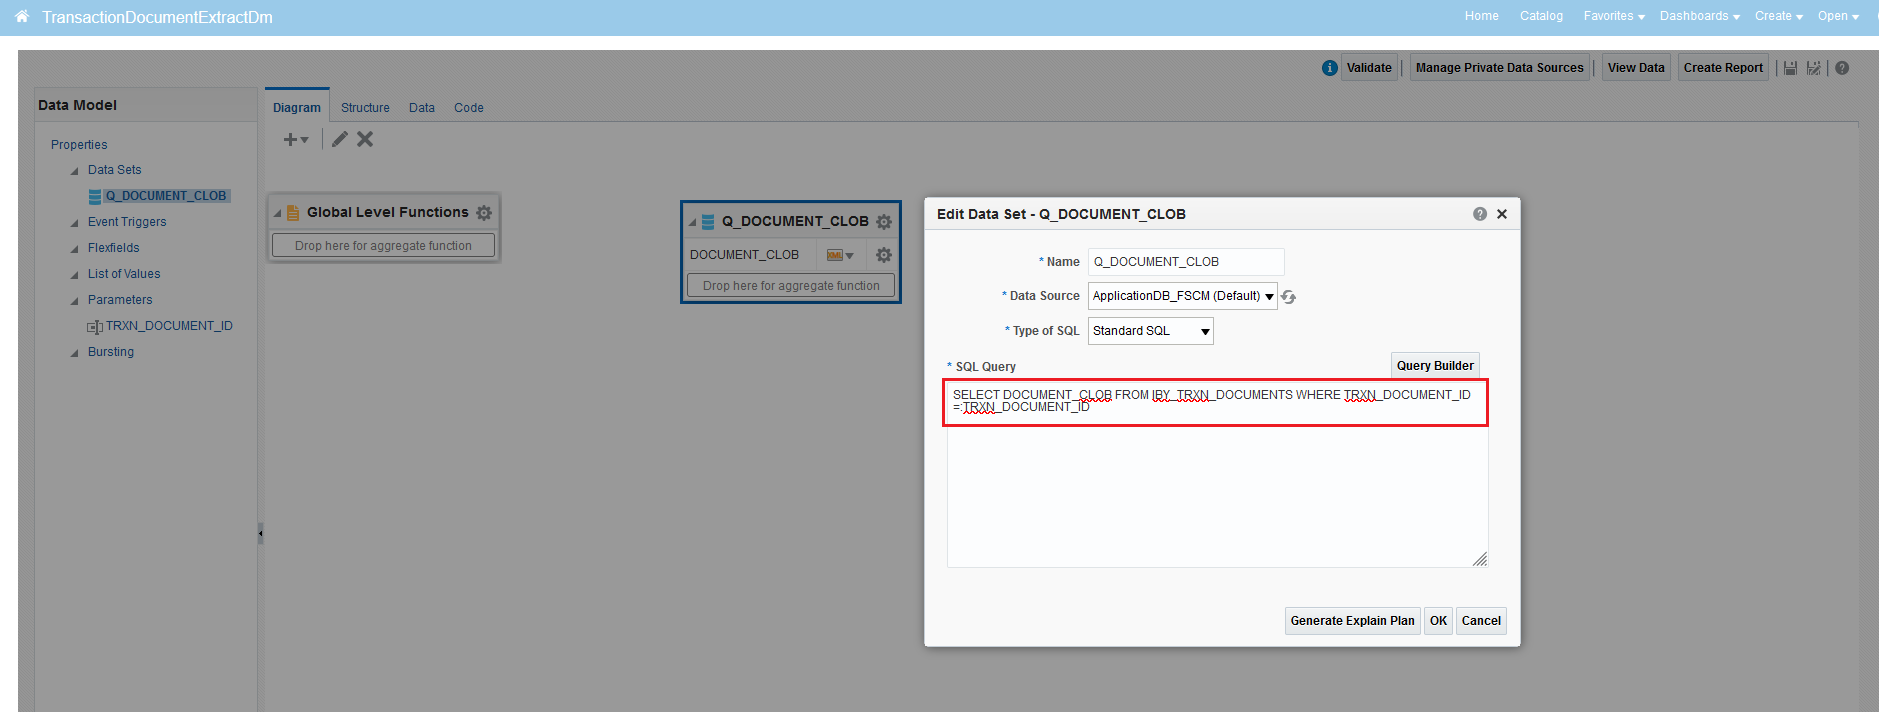Click the DOCUMENT_CLOB column name in the dataset box
Screen dimensions: 1879x712
[744, 255]
